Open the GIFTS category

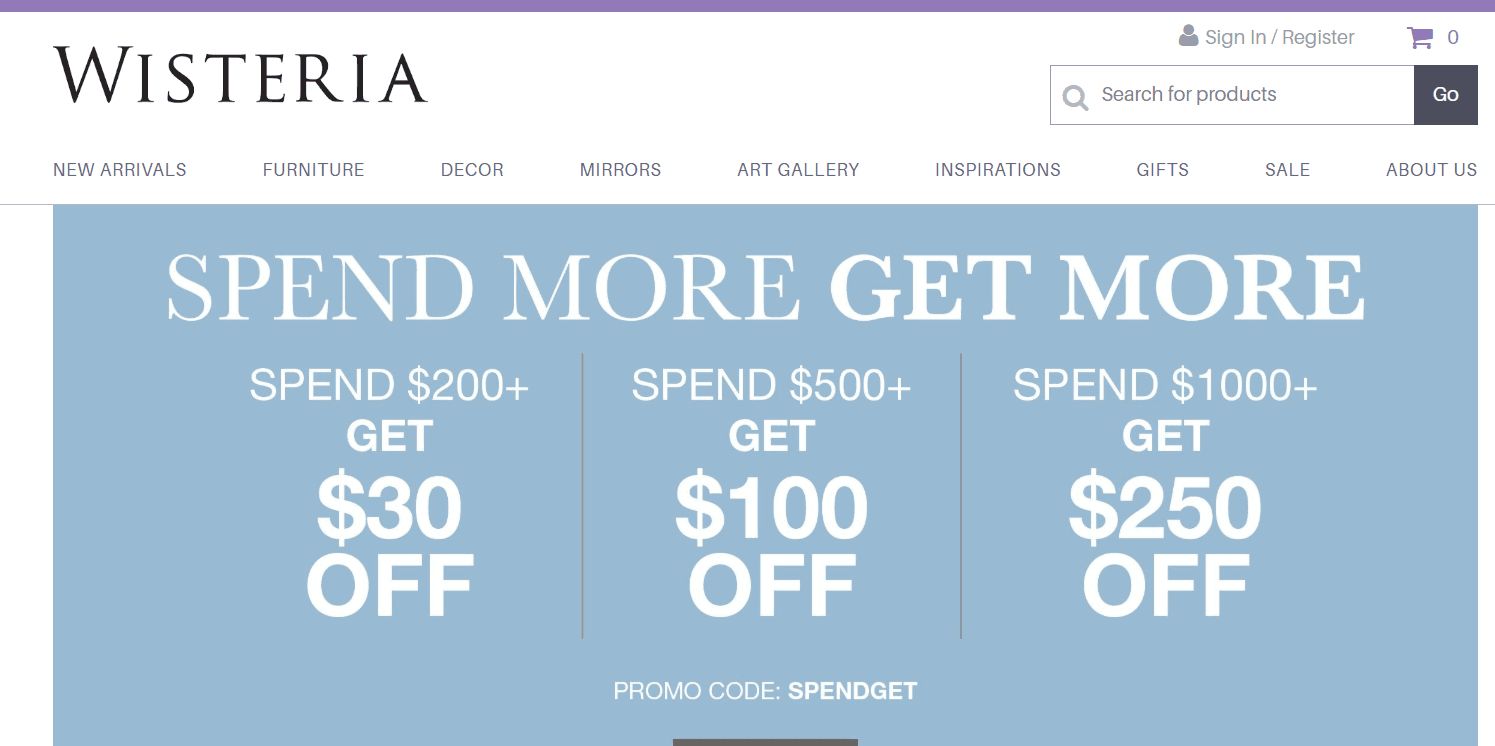pyautogui.click(x=1162, y=170)
